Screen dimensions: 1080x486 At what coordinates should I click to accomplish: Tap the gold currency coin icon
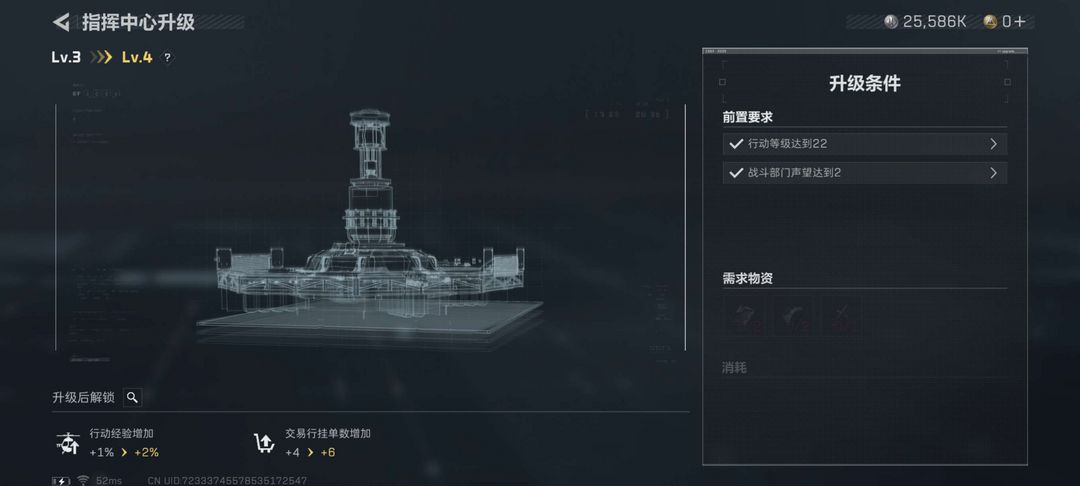pyautogui.click(x=990, y=22)
